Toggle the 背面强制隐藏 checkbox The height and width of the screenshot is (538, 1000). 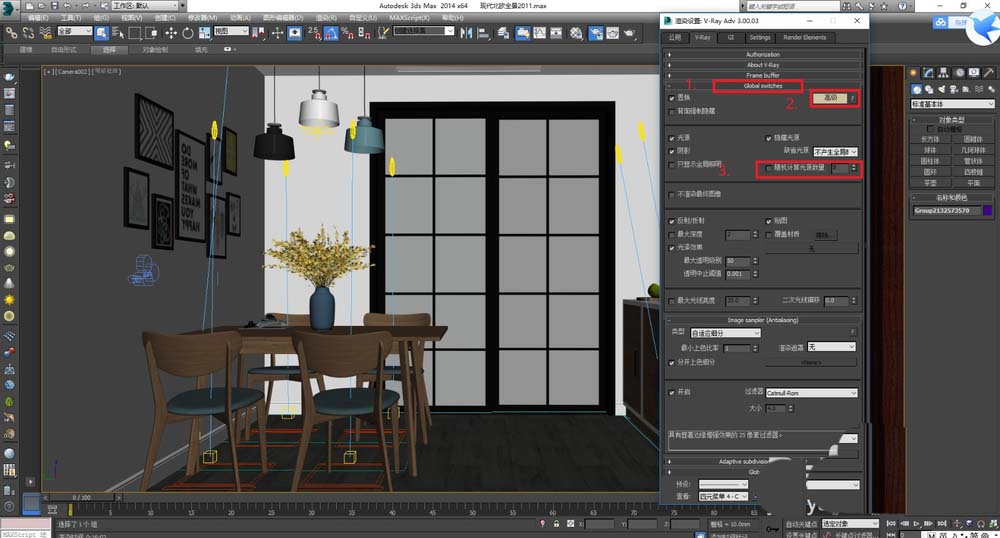671,112
